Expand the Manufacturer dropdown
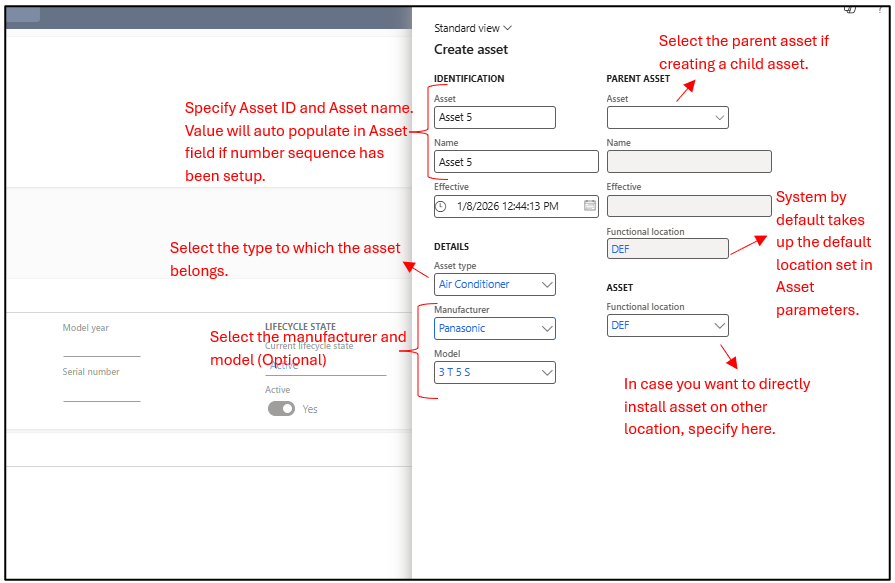The height and width of the screenshot is (583, 895). 547,328
